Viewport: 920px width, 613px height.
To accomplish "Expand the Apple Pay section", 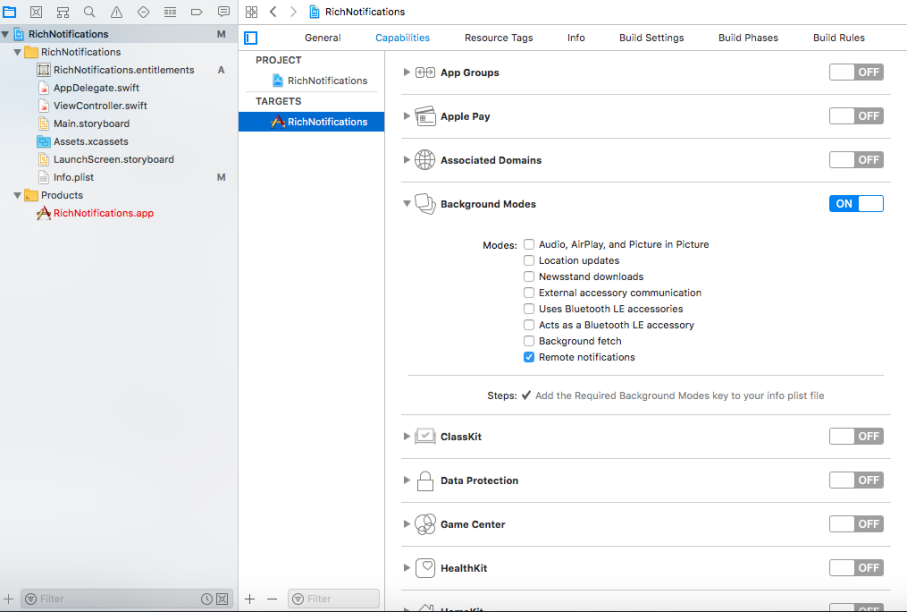I will click(x=406, y=116).
